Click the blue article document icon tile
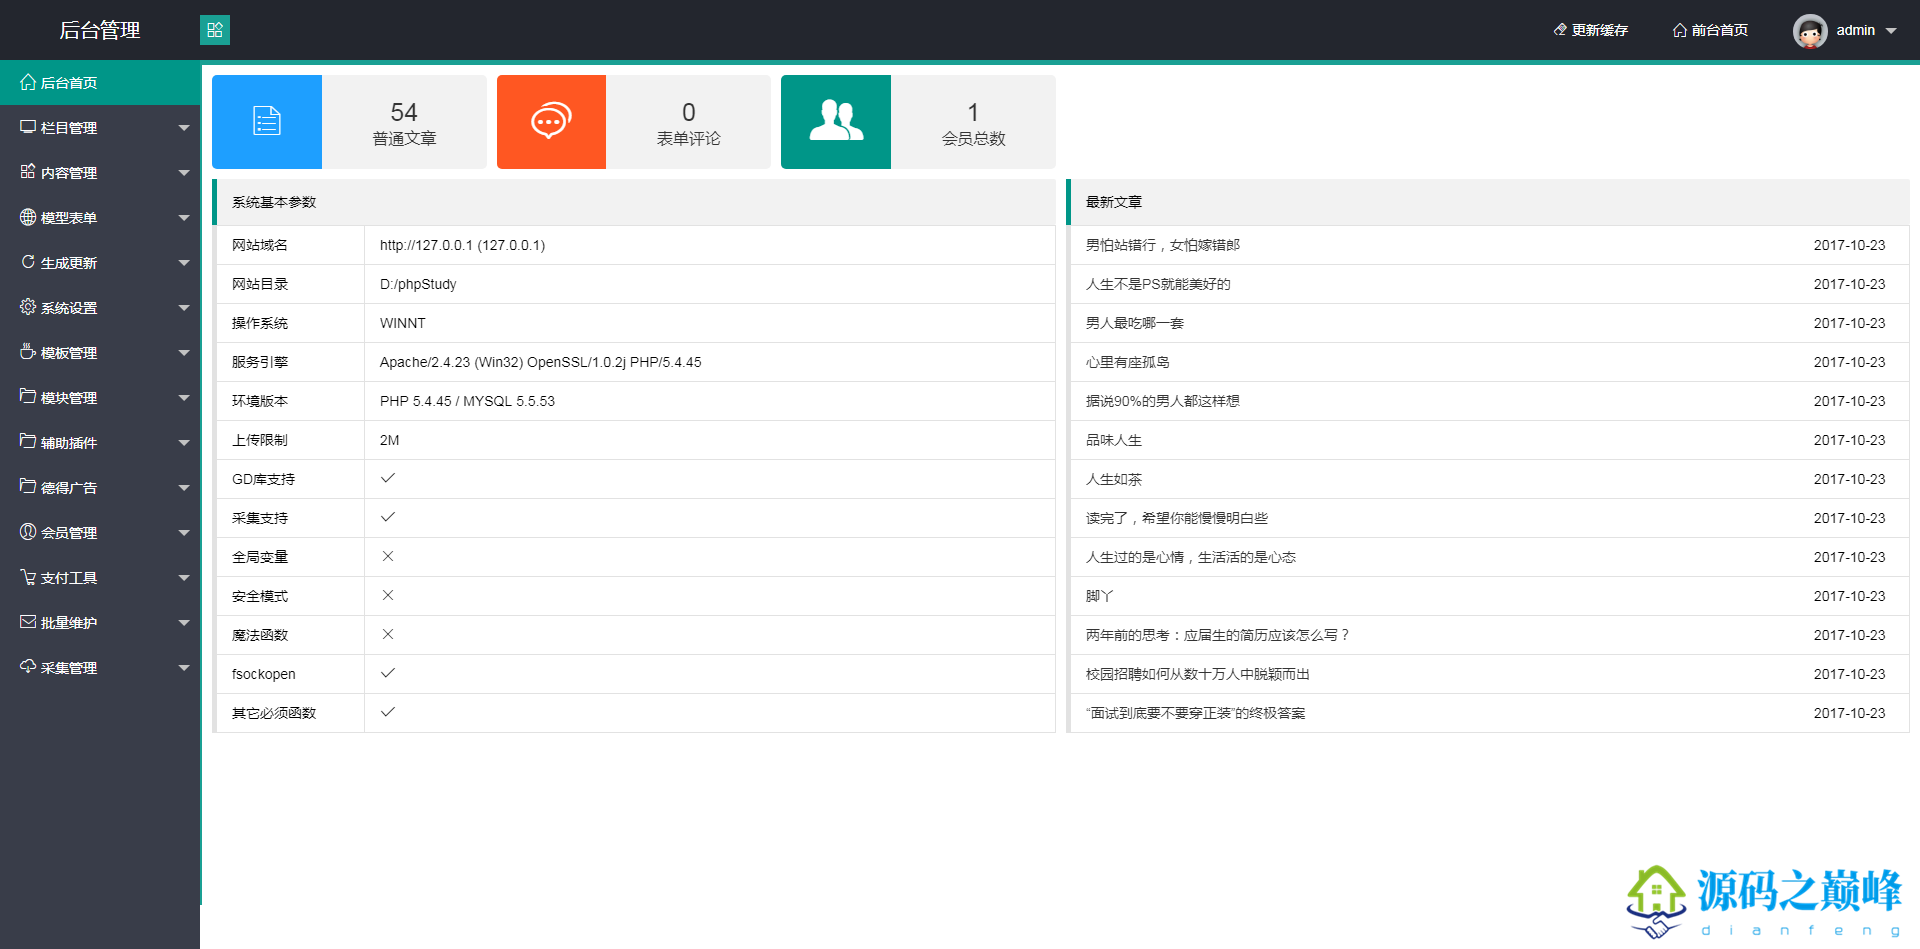Screen dimensions: 1920x949 point(267,122)
